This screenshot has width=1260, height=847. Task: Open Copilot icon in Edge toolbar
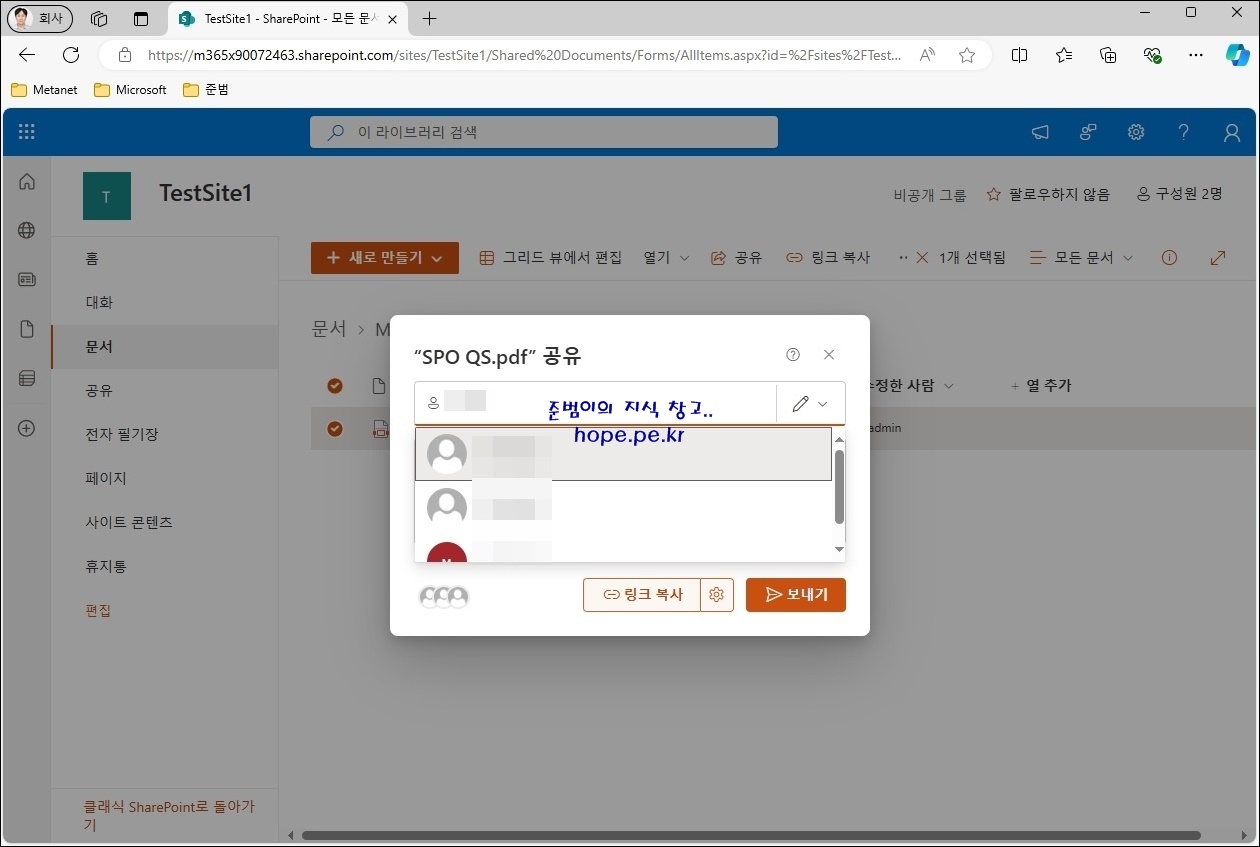tap(1238, 55)
